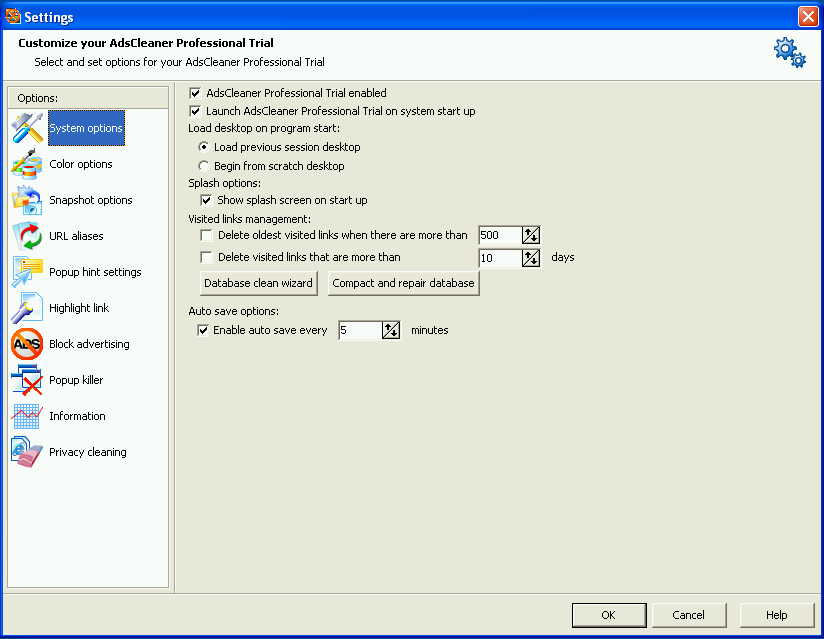
Task: Click Compact and repair database
Action: pos(404,283)
